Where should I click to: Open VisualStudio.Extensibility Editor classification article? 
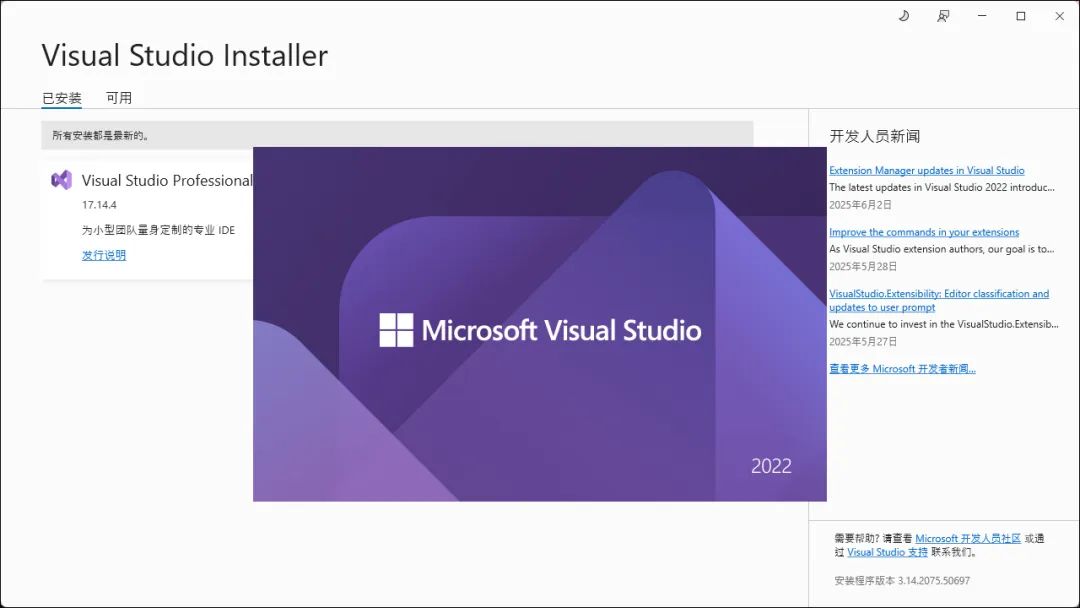point(939,301)
